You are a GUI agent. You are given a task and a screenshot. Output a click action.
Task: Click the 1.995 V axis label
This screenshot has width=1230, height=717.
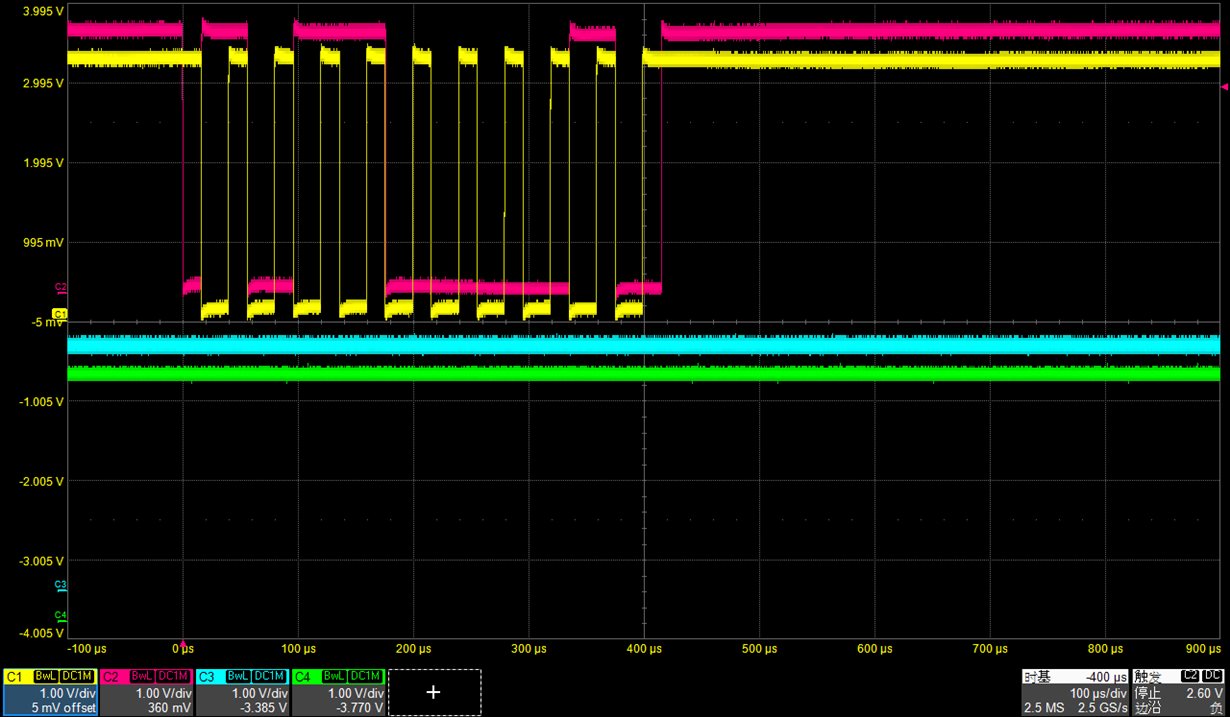[x=43, y=163]
